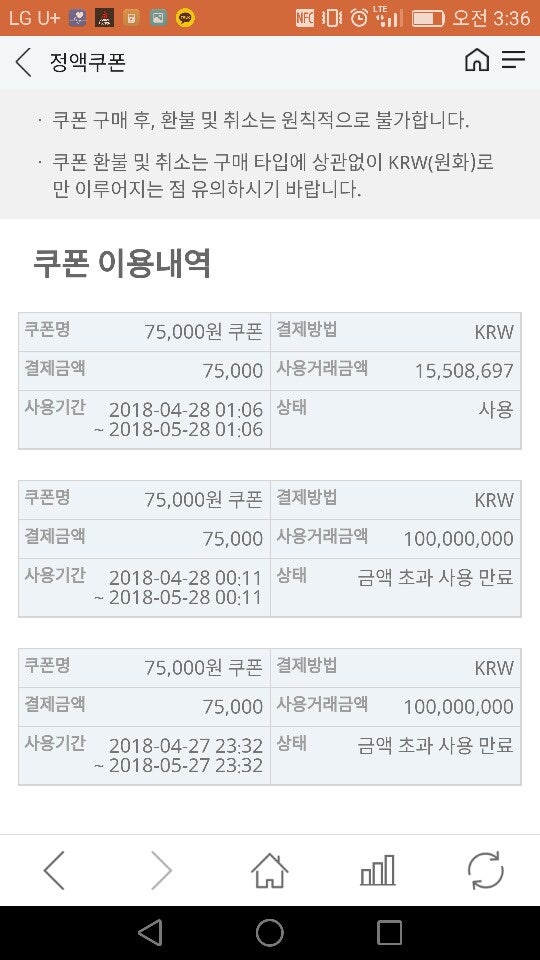Tap the battery indicator in status bar
The image size is (540, 960).
(x=428, y=18)
